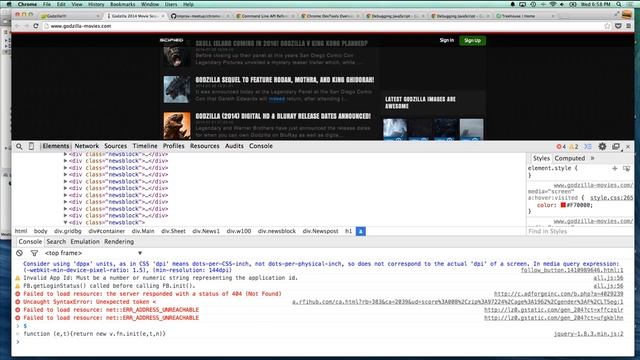
Task: Open the Godzilla sequel Rodan, Mothra headline
Action: [284, 80]
